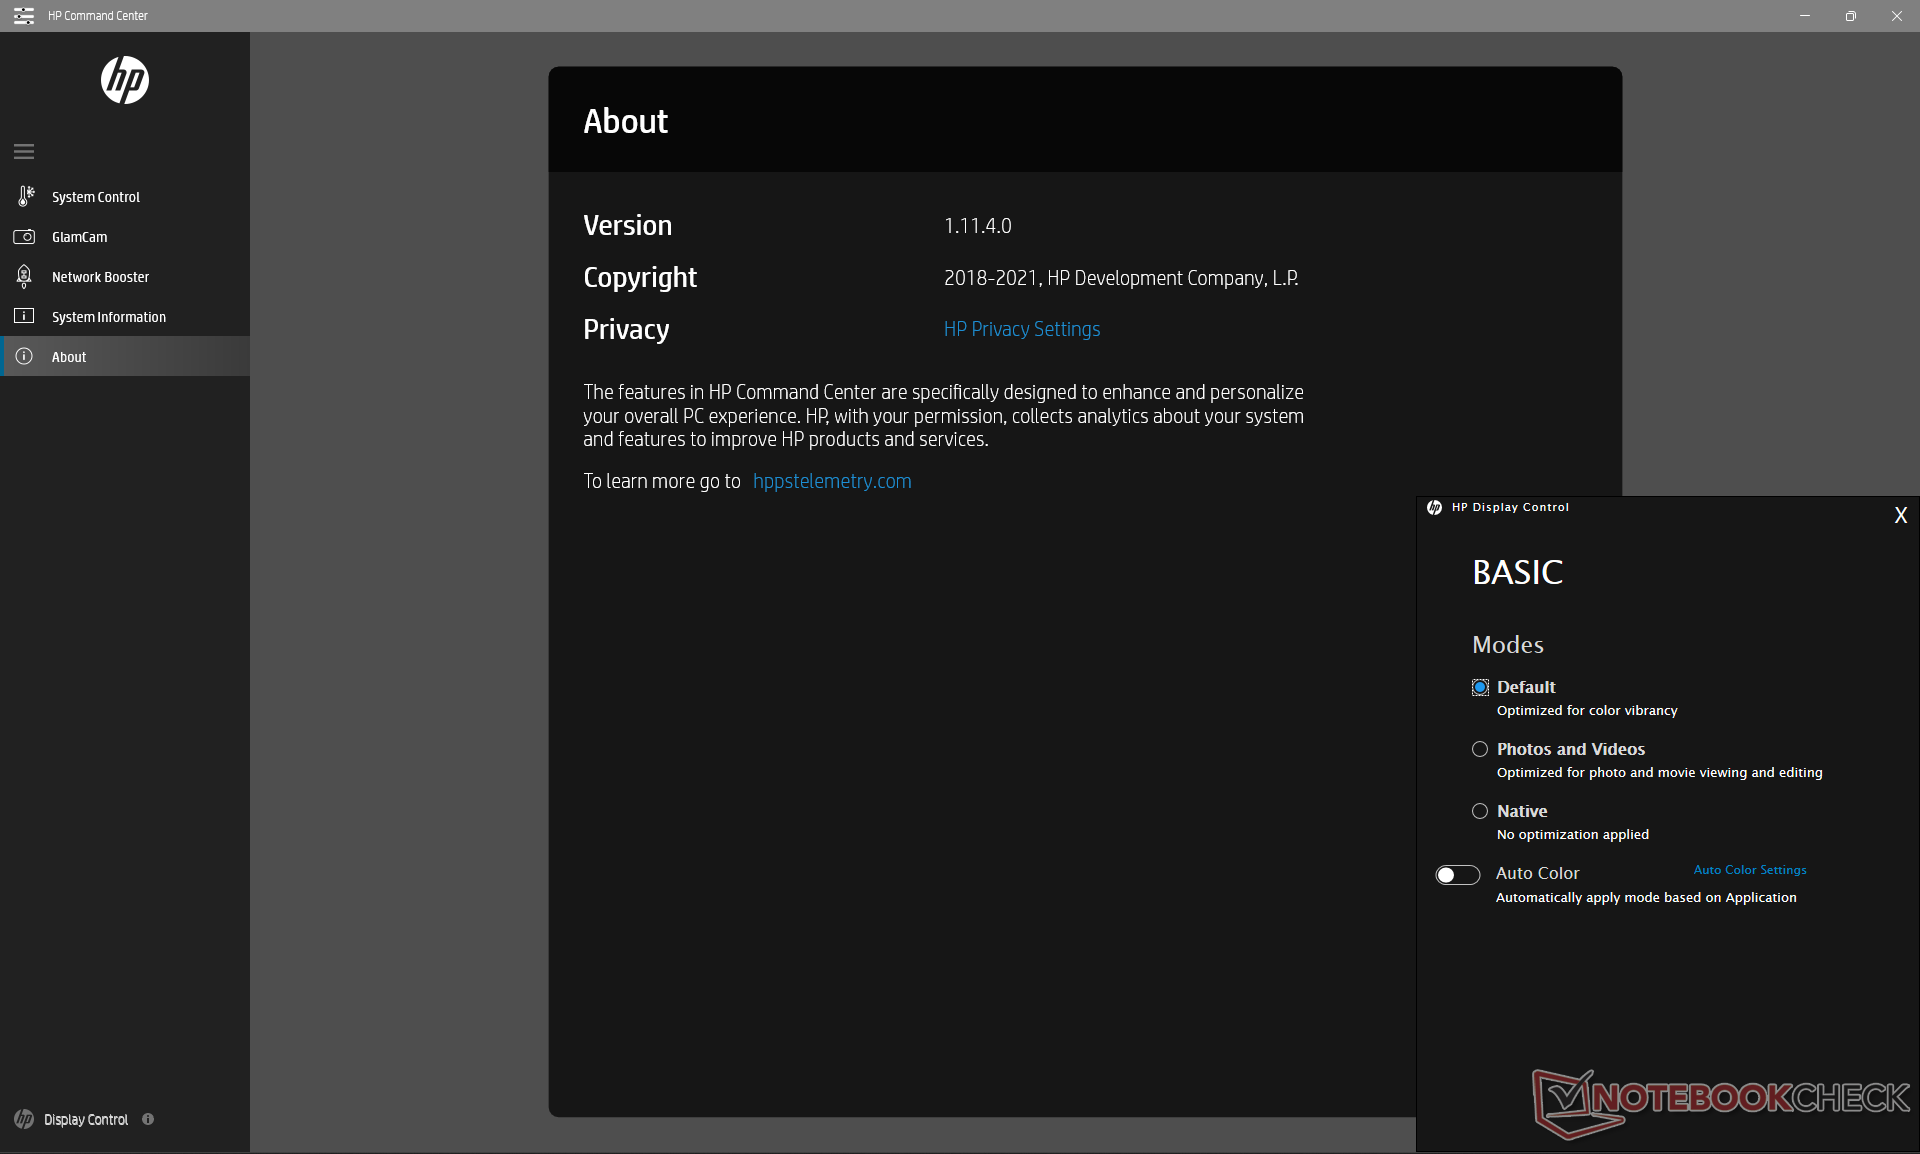The width and height of the screenshot is (1920, 1154).
Task: Click the About info icon in sidebar
Action: click(24, 356)
